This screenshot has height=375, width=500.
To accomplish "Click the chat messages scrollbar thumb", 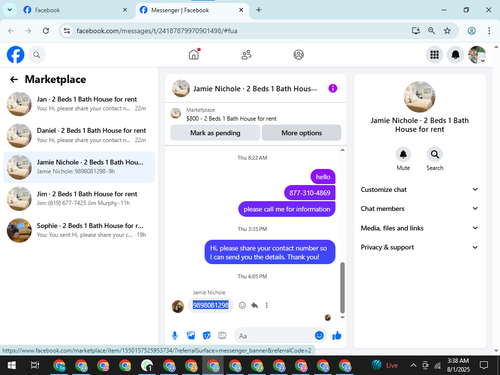I will click(342, 287).
